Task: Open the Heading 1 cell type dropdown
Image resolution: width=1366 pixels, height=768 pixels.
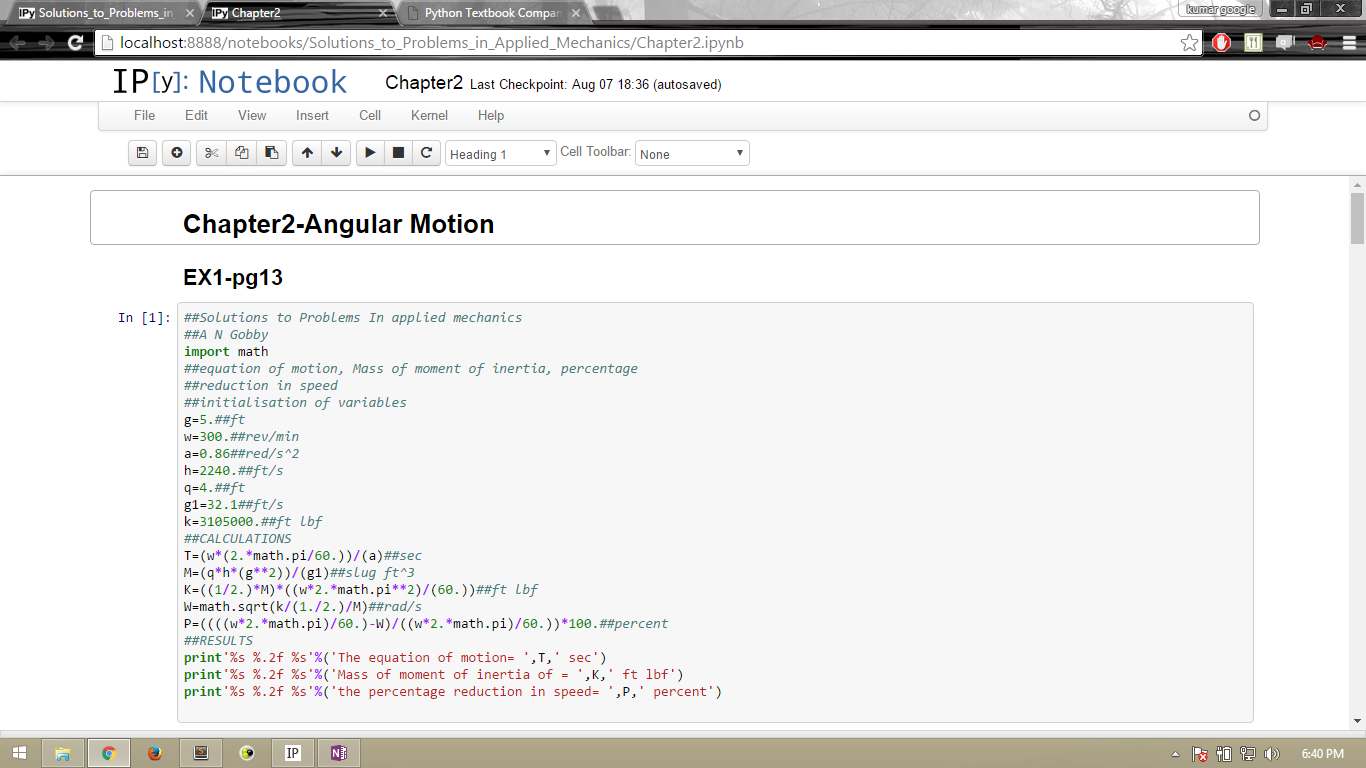Action: pyautogui.click(x=500, y=154)
